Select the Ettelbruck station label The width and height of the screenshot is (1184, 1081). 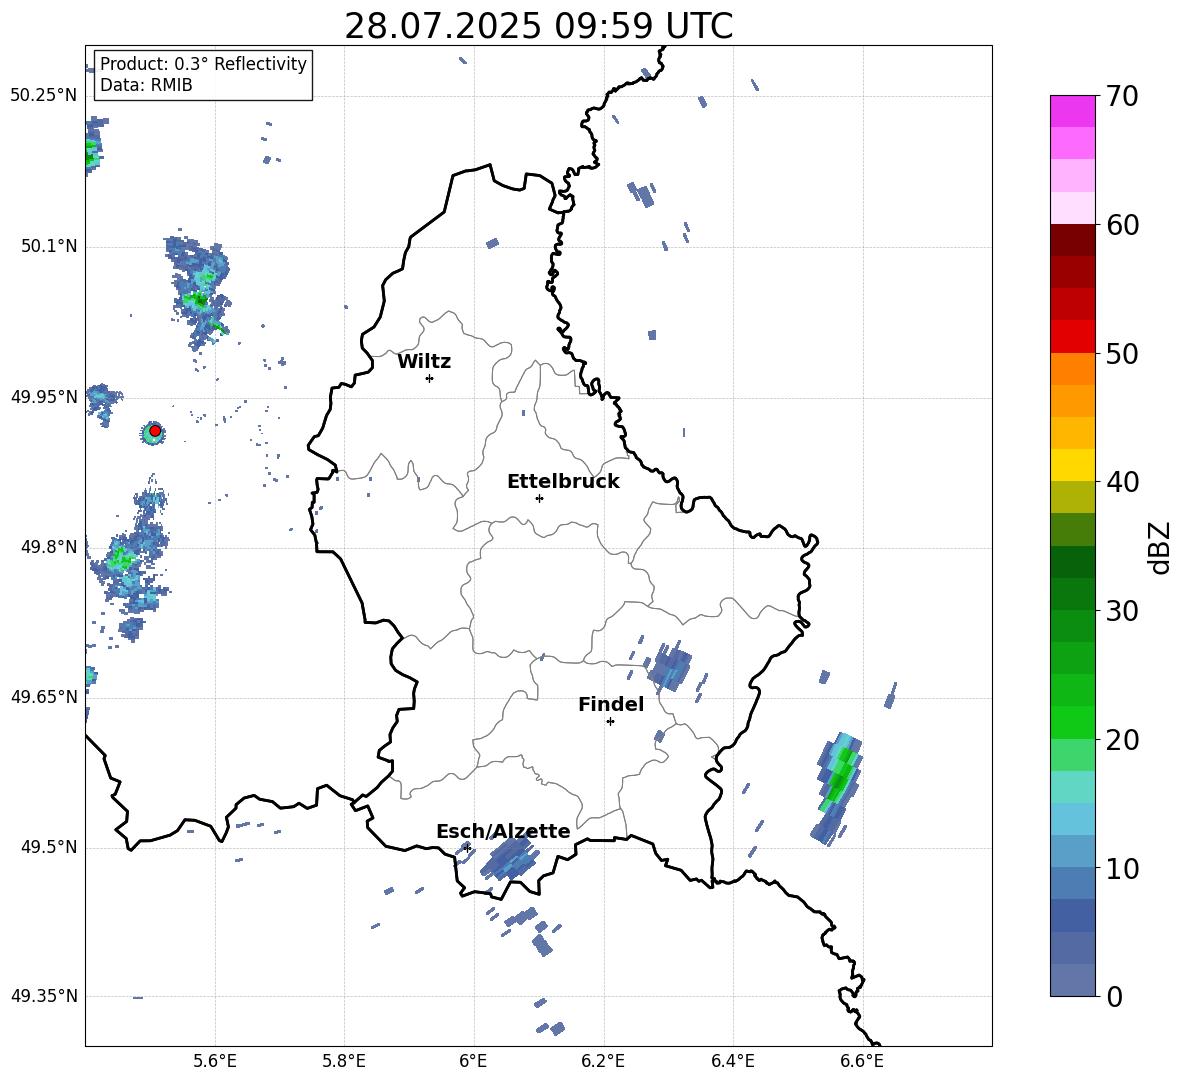pyautogui.click(x=563, y=482)
